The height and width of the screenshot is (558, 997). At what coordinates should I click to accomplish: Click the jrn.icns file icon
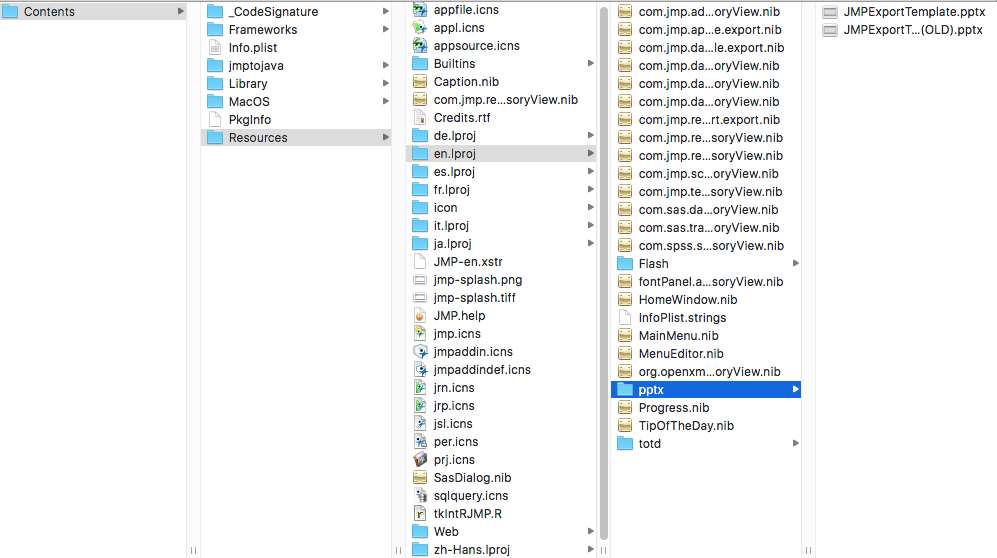coord(420,387)
